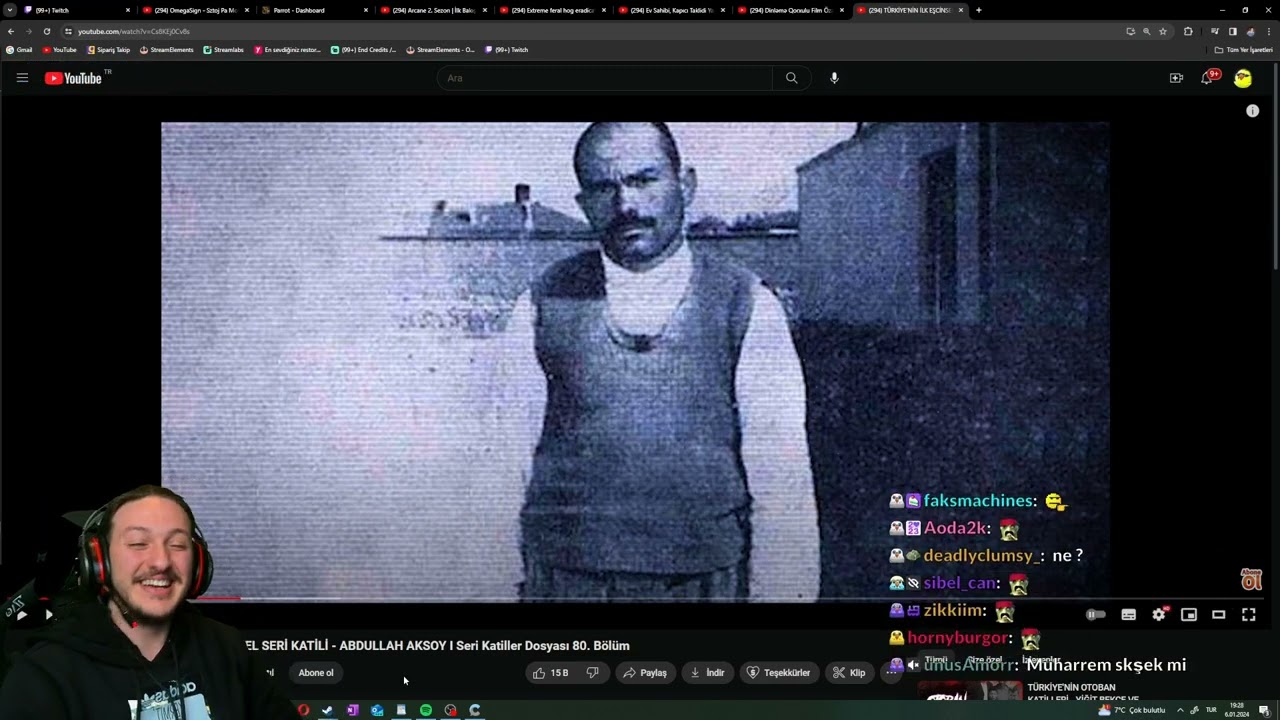Open 'Sipariş Takip' bookmark
The height and width of the screenshot is (720, 1280).
pos(109,50)
